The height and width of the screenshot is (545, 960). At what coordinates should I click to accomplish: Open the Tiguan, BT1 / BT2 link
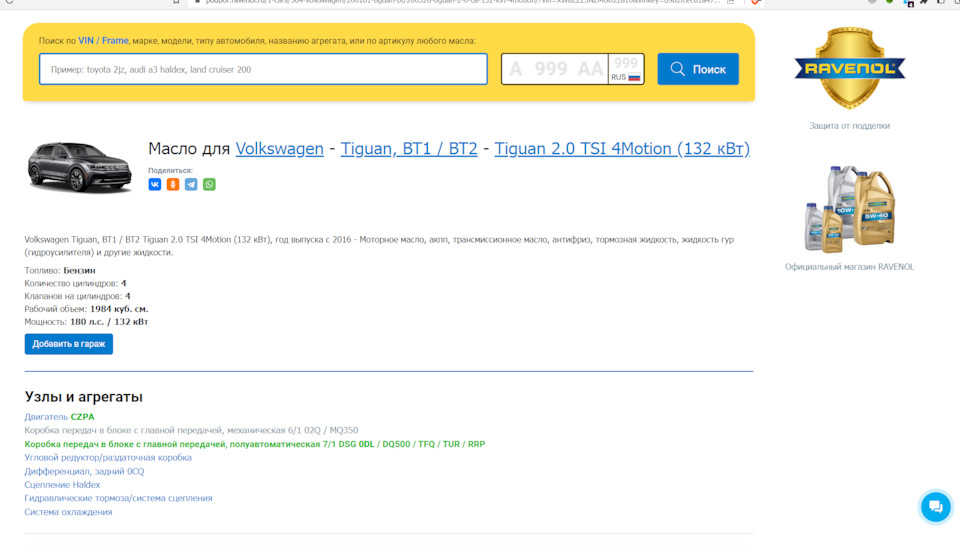[x=409, y=149]
